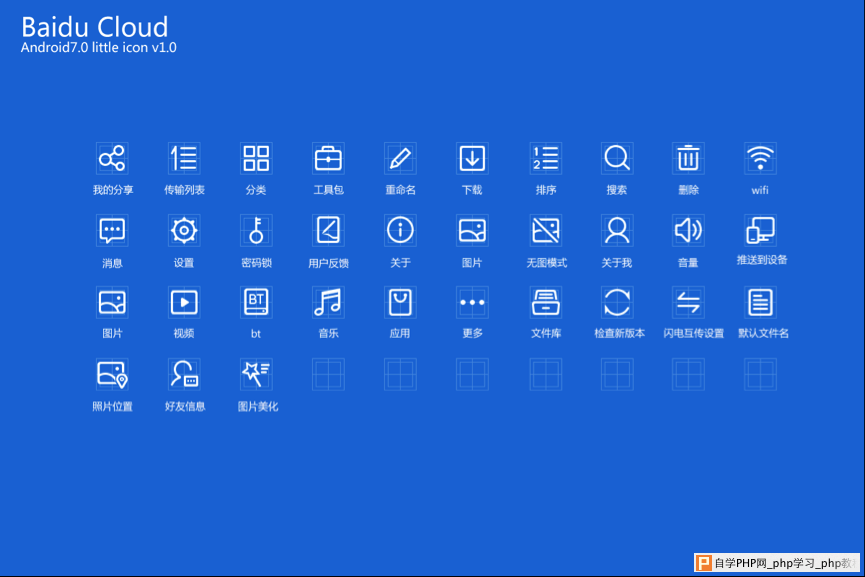
Task: Open the 视频 video play icon
Action: [184, 302]
